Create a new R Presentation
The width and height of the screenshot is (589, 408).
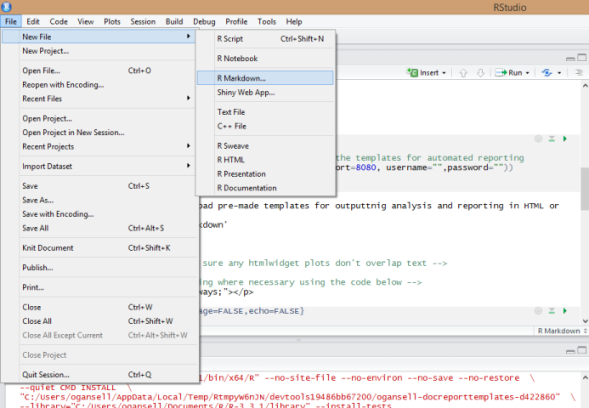pos(265,174)
